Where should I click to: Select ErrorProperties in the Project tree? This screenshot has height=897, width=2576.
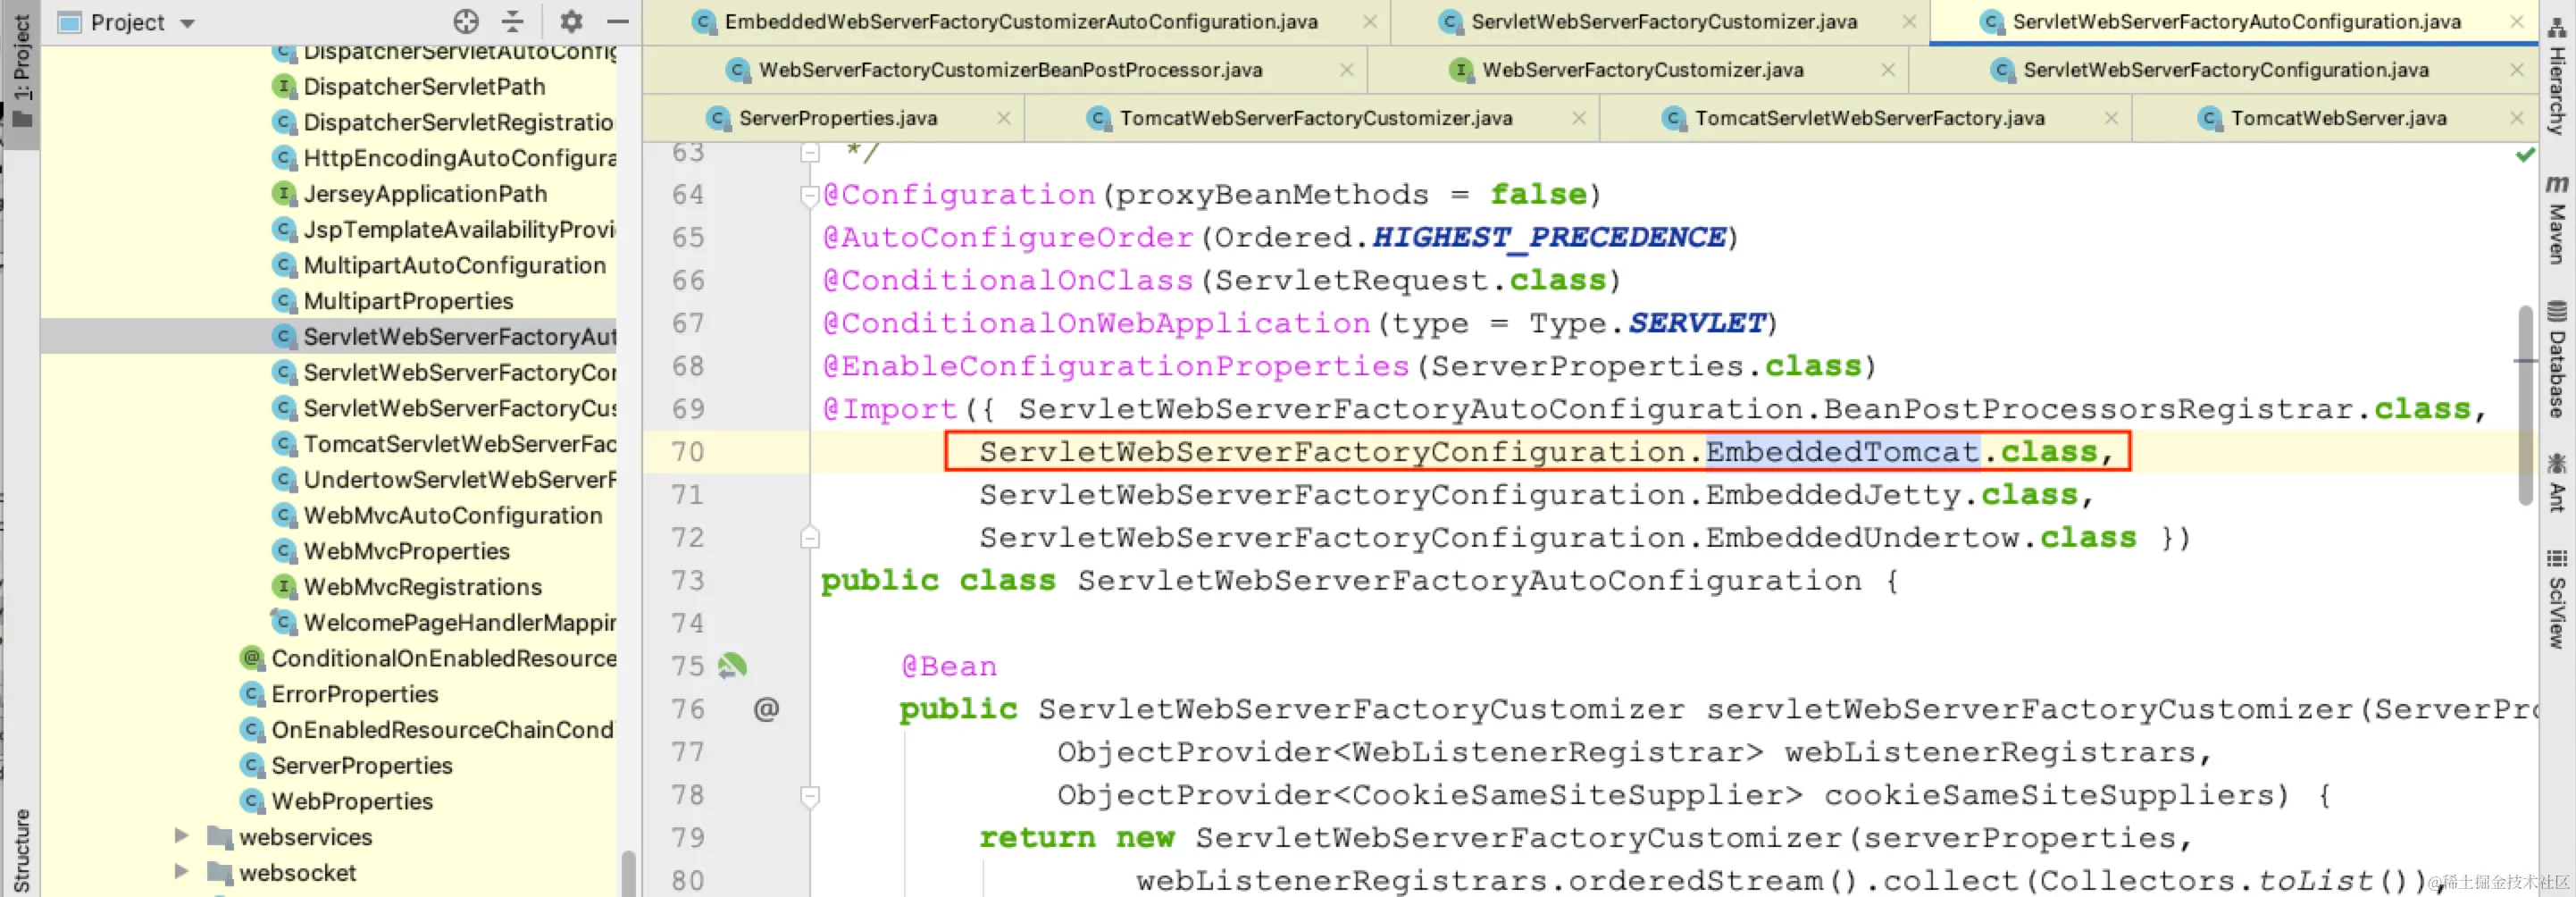[x=354, y=694]
